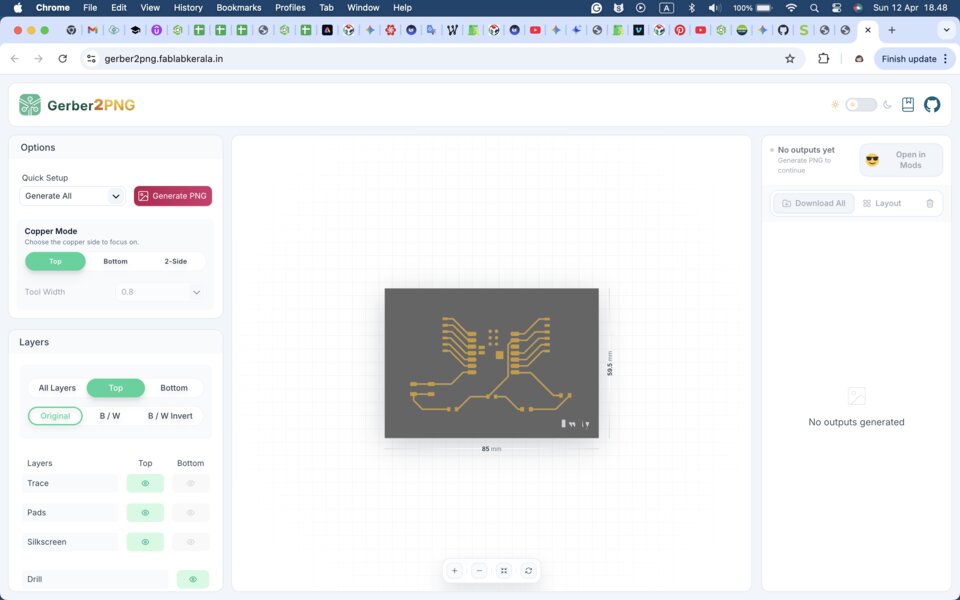Open Chrome three-dot menu beside Finish update
The height and width of the screenshot is (600, 960).
[x=946, y=59]
